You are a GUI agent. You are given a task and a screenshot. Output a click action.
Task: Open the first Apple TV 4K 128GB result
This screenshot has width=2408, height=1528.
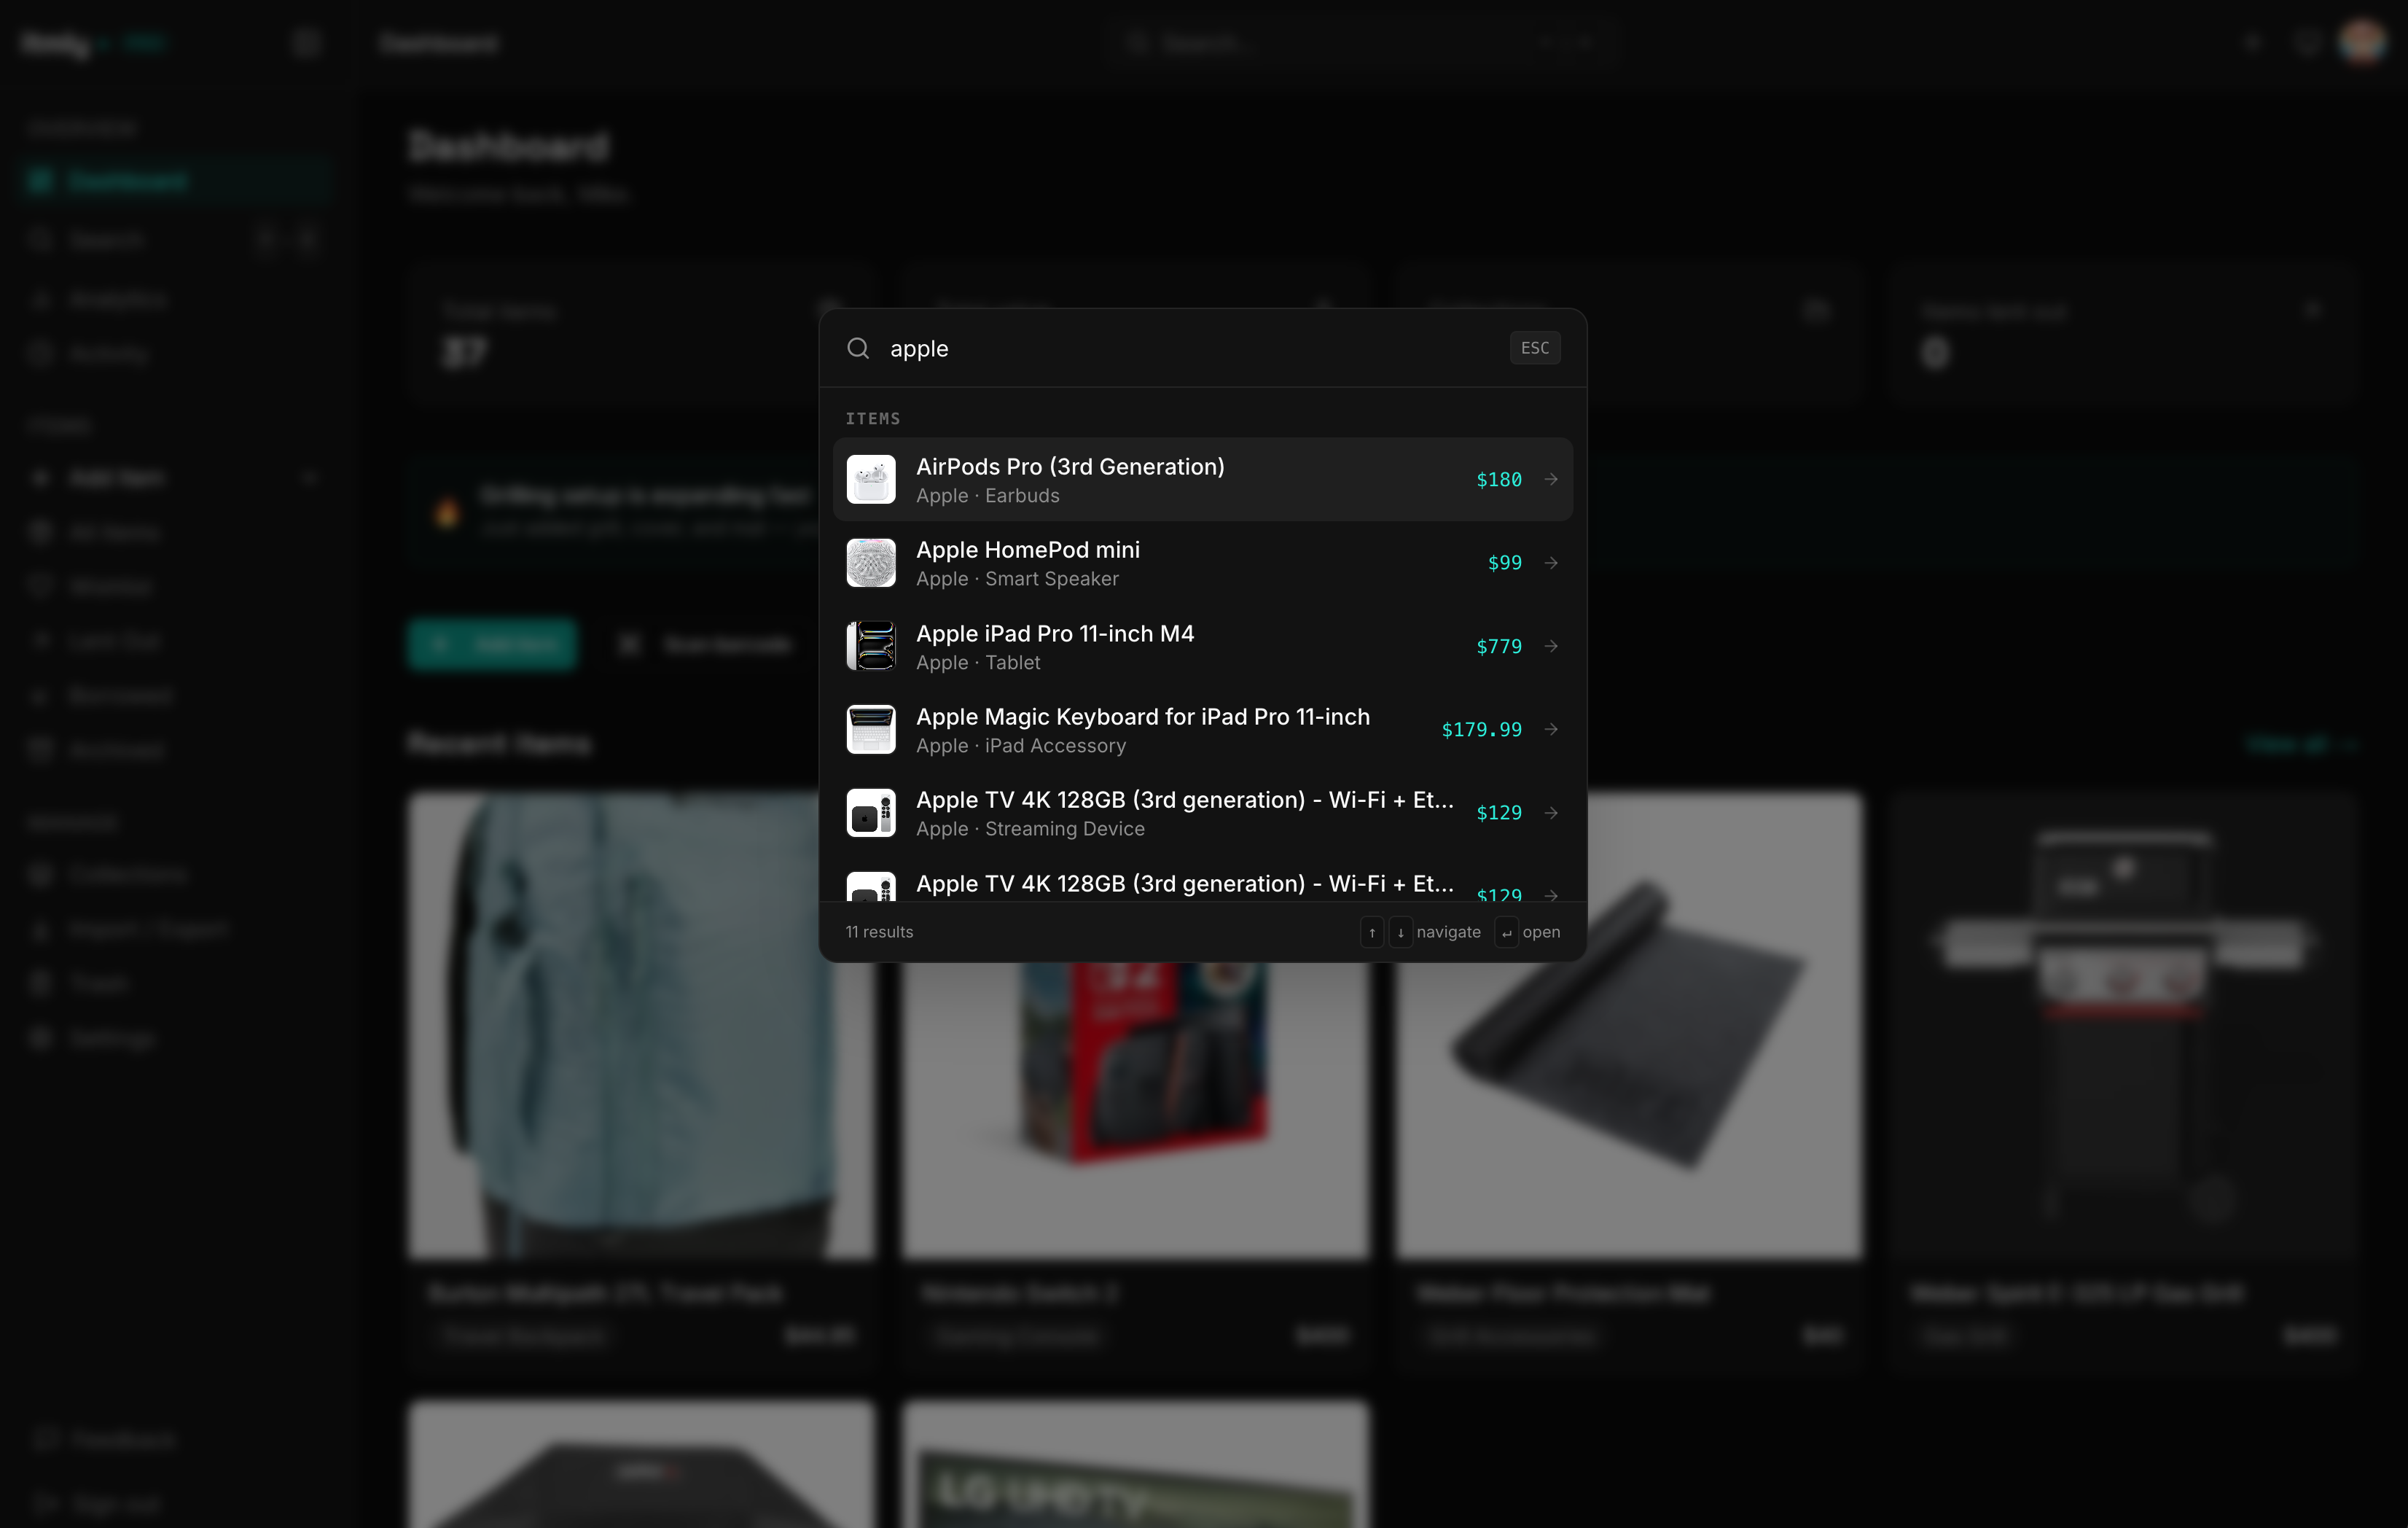tap(1184, 812)
